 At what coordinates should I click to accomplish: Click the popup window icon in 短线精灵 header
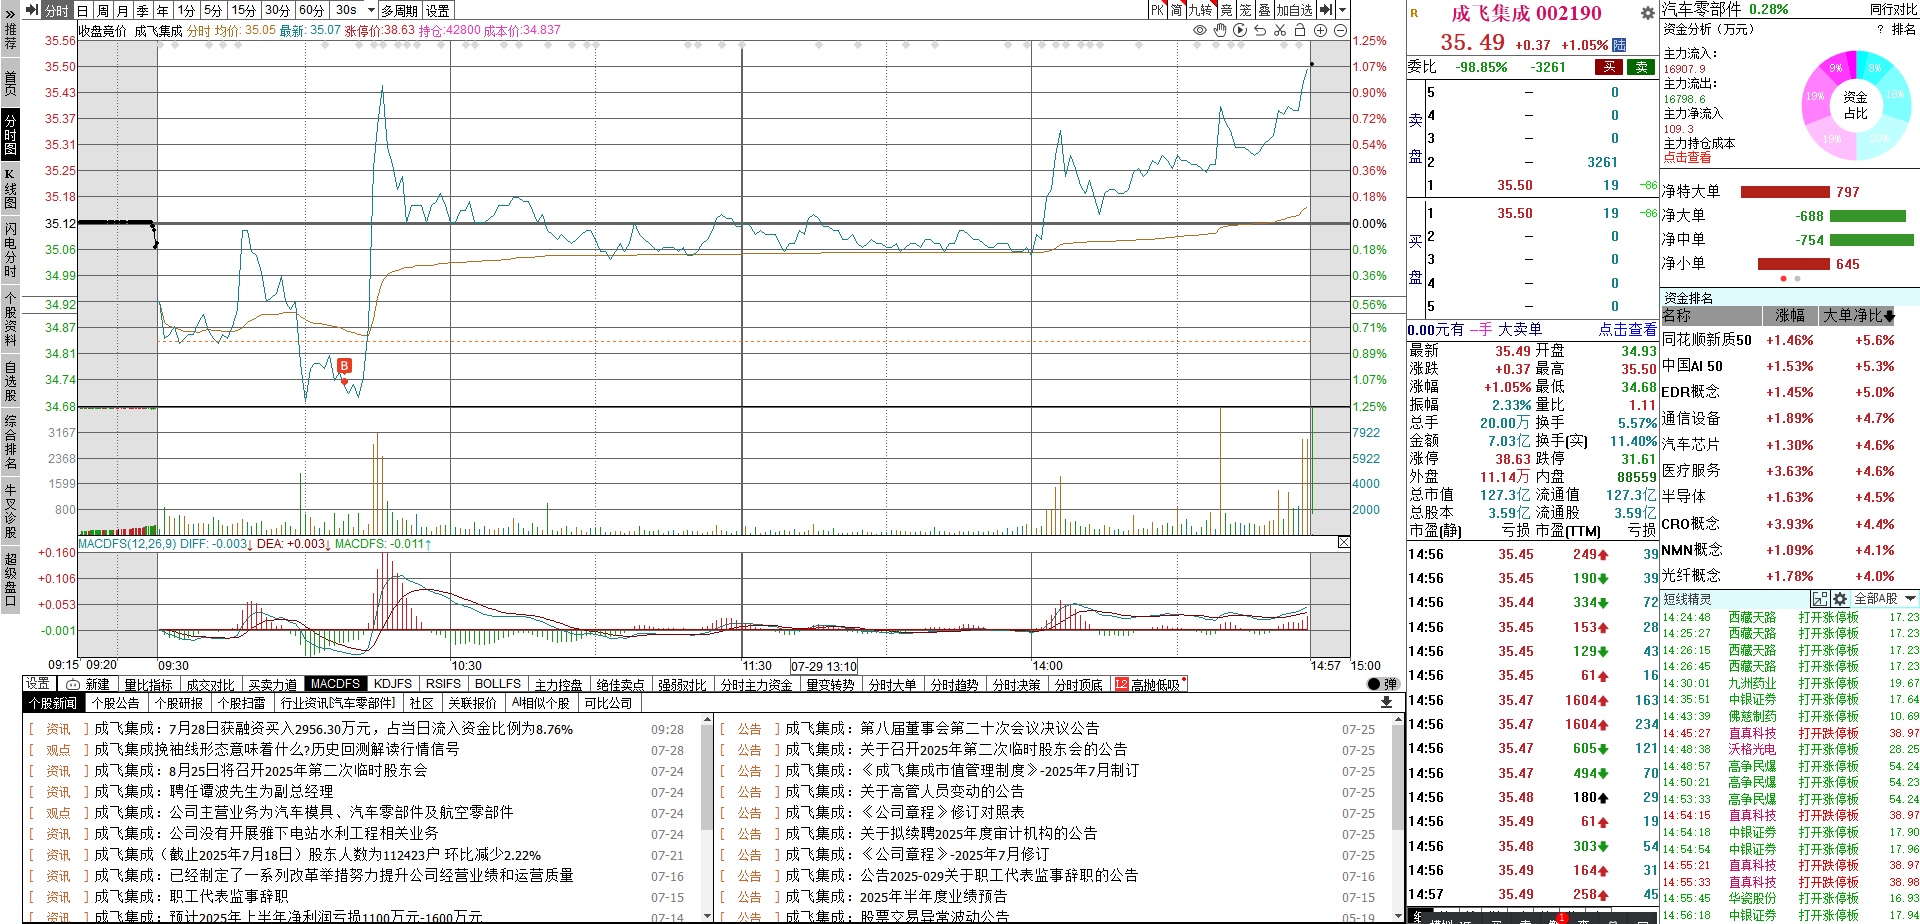coord(1820,599)
